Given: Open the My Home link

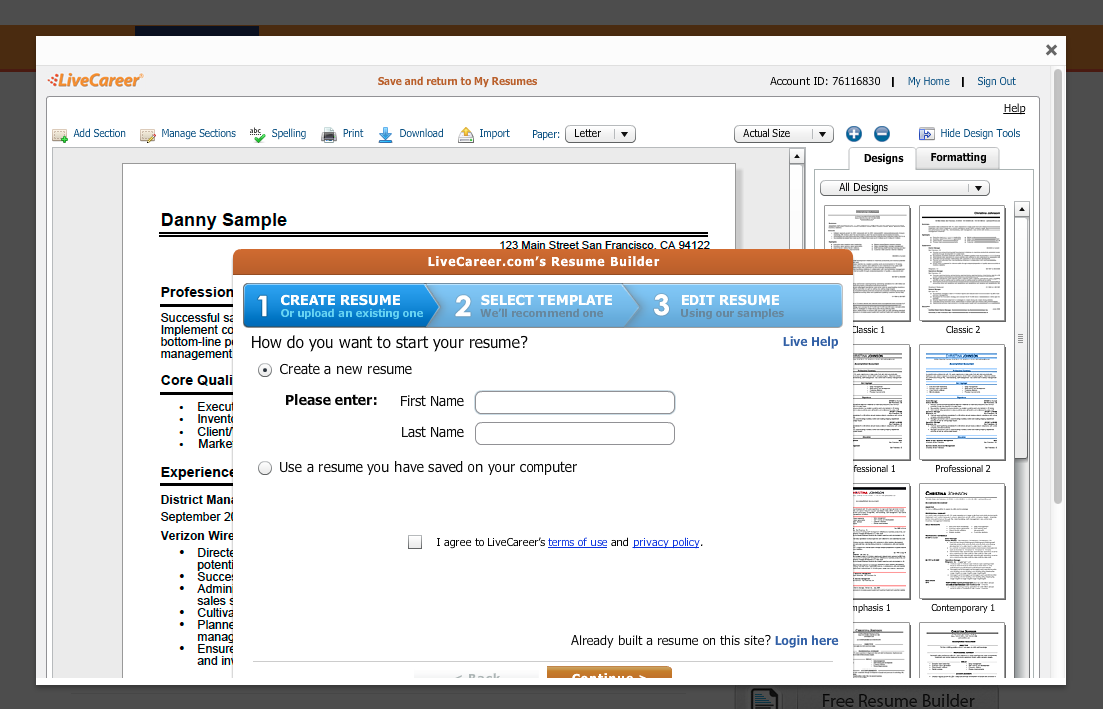Looking at the screenshot, I should pos(929,82).
